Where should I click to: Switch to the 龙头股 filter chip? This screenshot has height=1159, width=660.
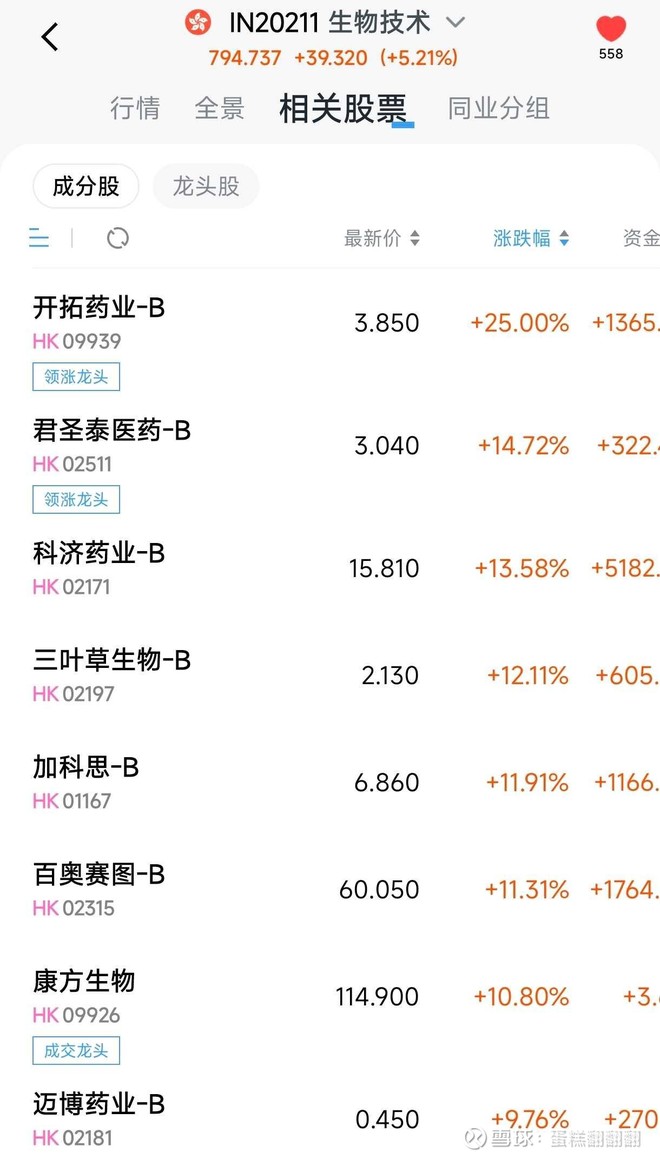tap(205, 186)
